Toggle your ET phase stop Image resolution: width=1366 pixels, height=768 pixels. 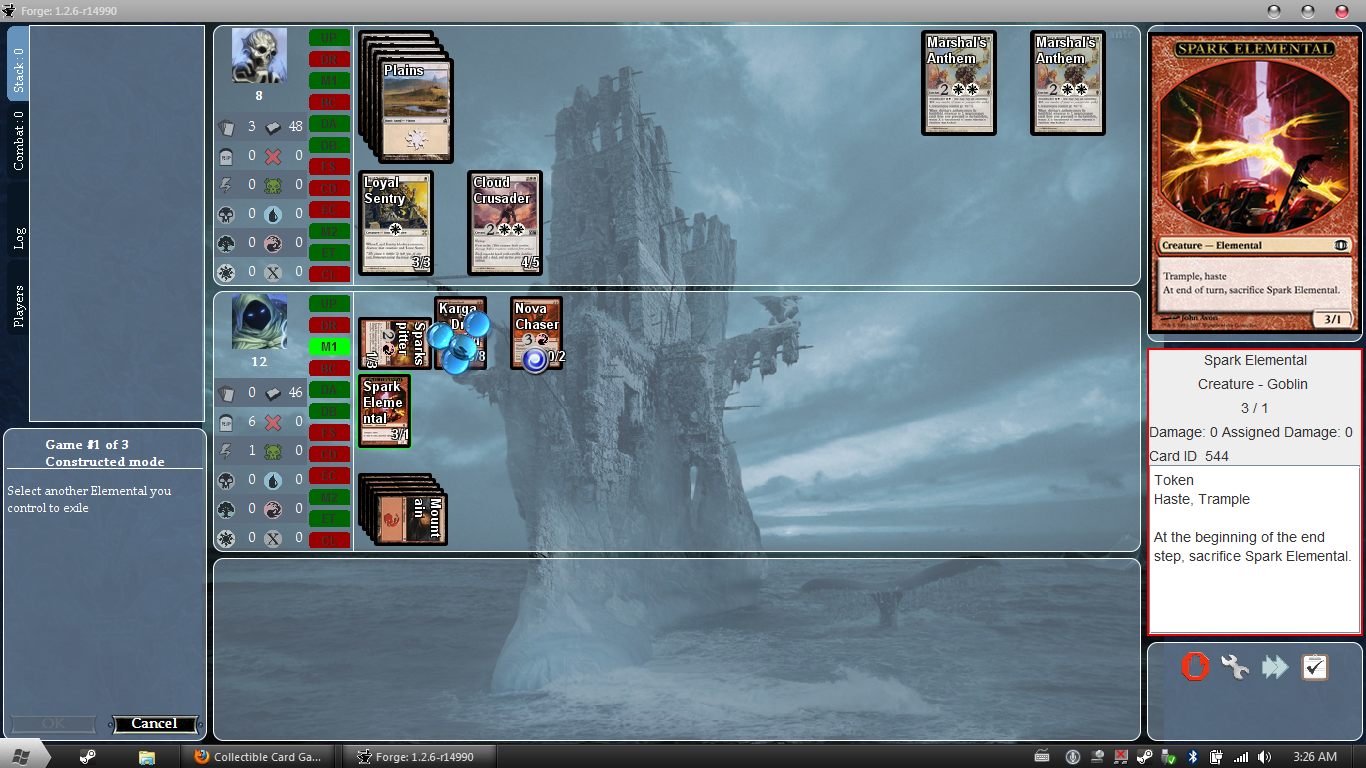click(329, 519)
